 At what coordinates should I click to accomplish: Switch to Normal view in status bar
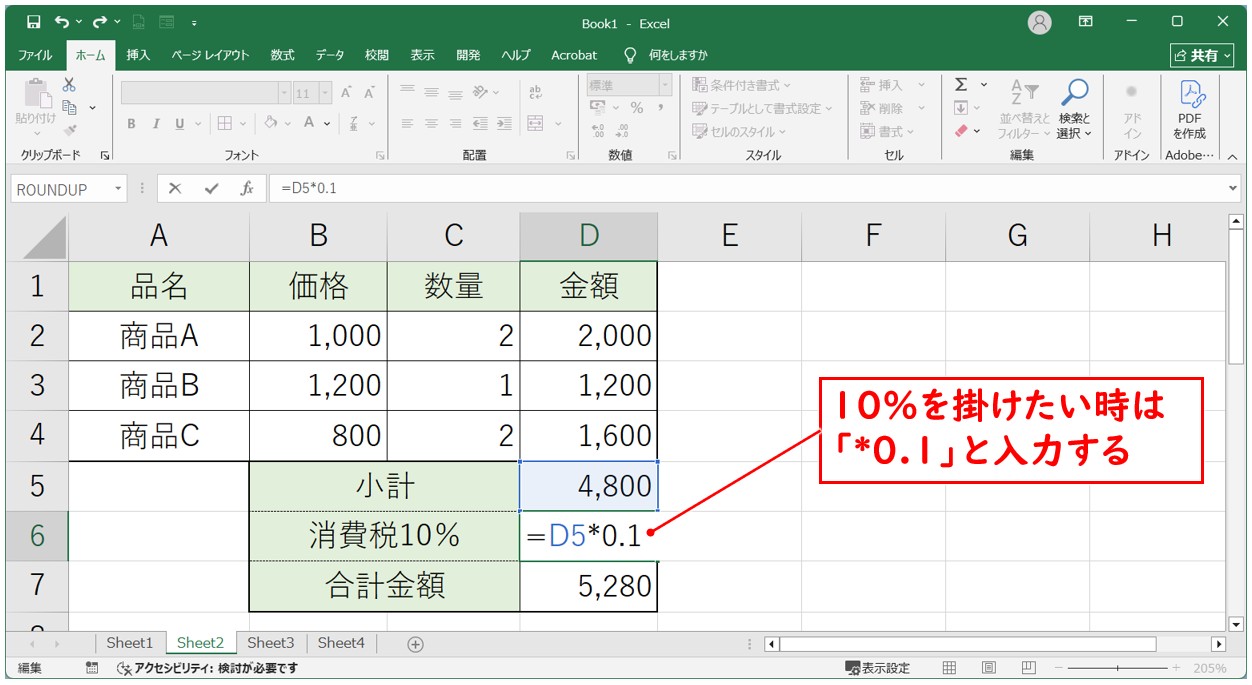pos(950,668)
